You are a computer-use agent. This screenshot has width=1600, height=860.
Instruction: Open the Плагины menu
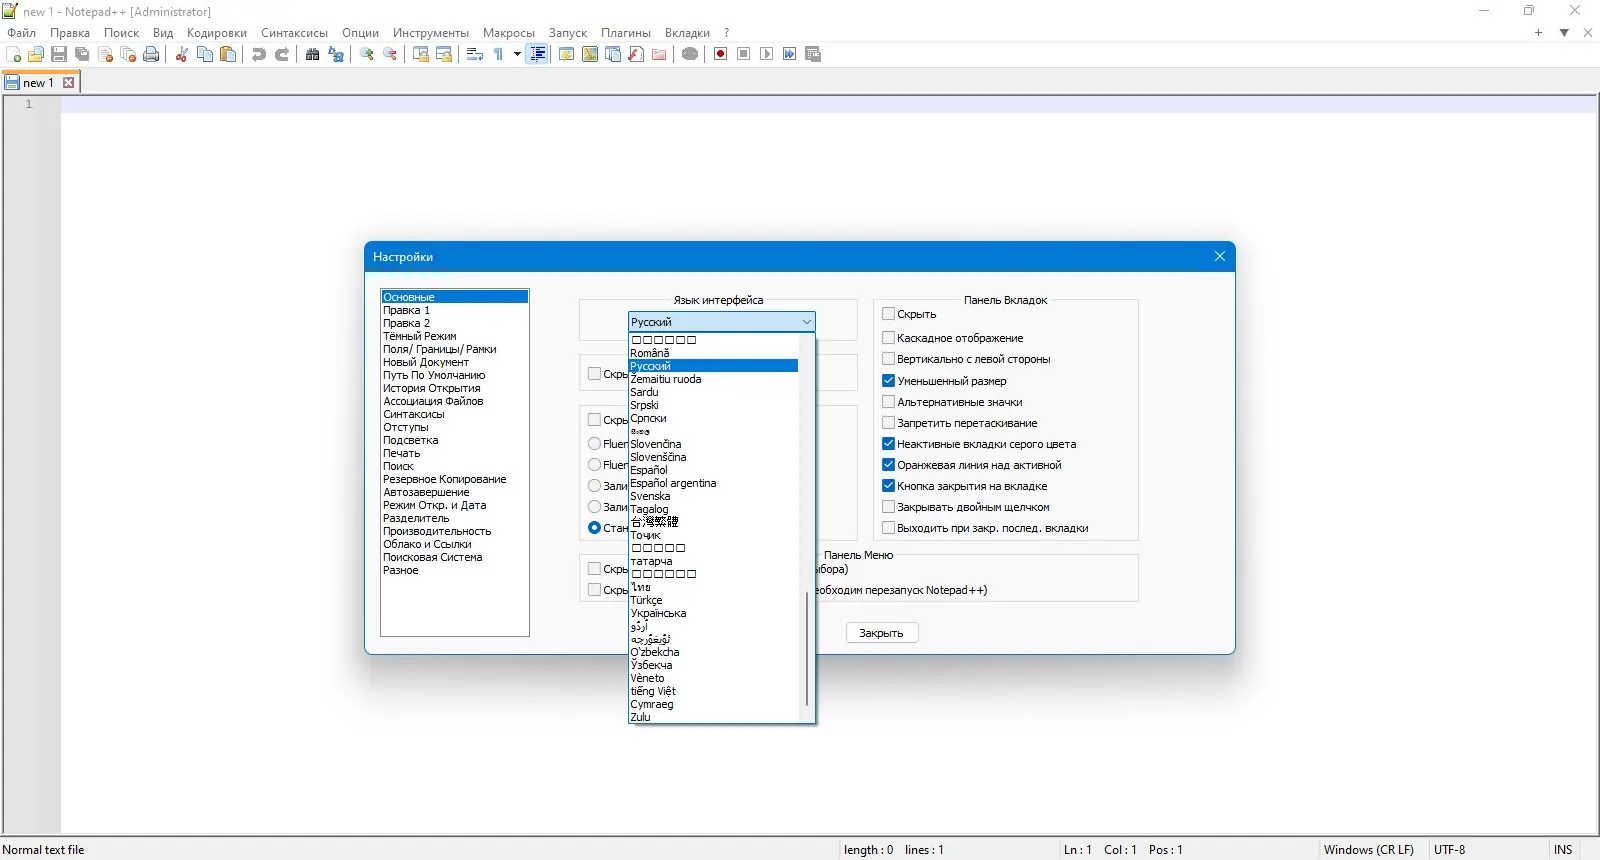tap(625, 33)
